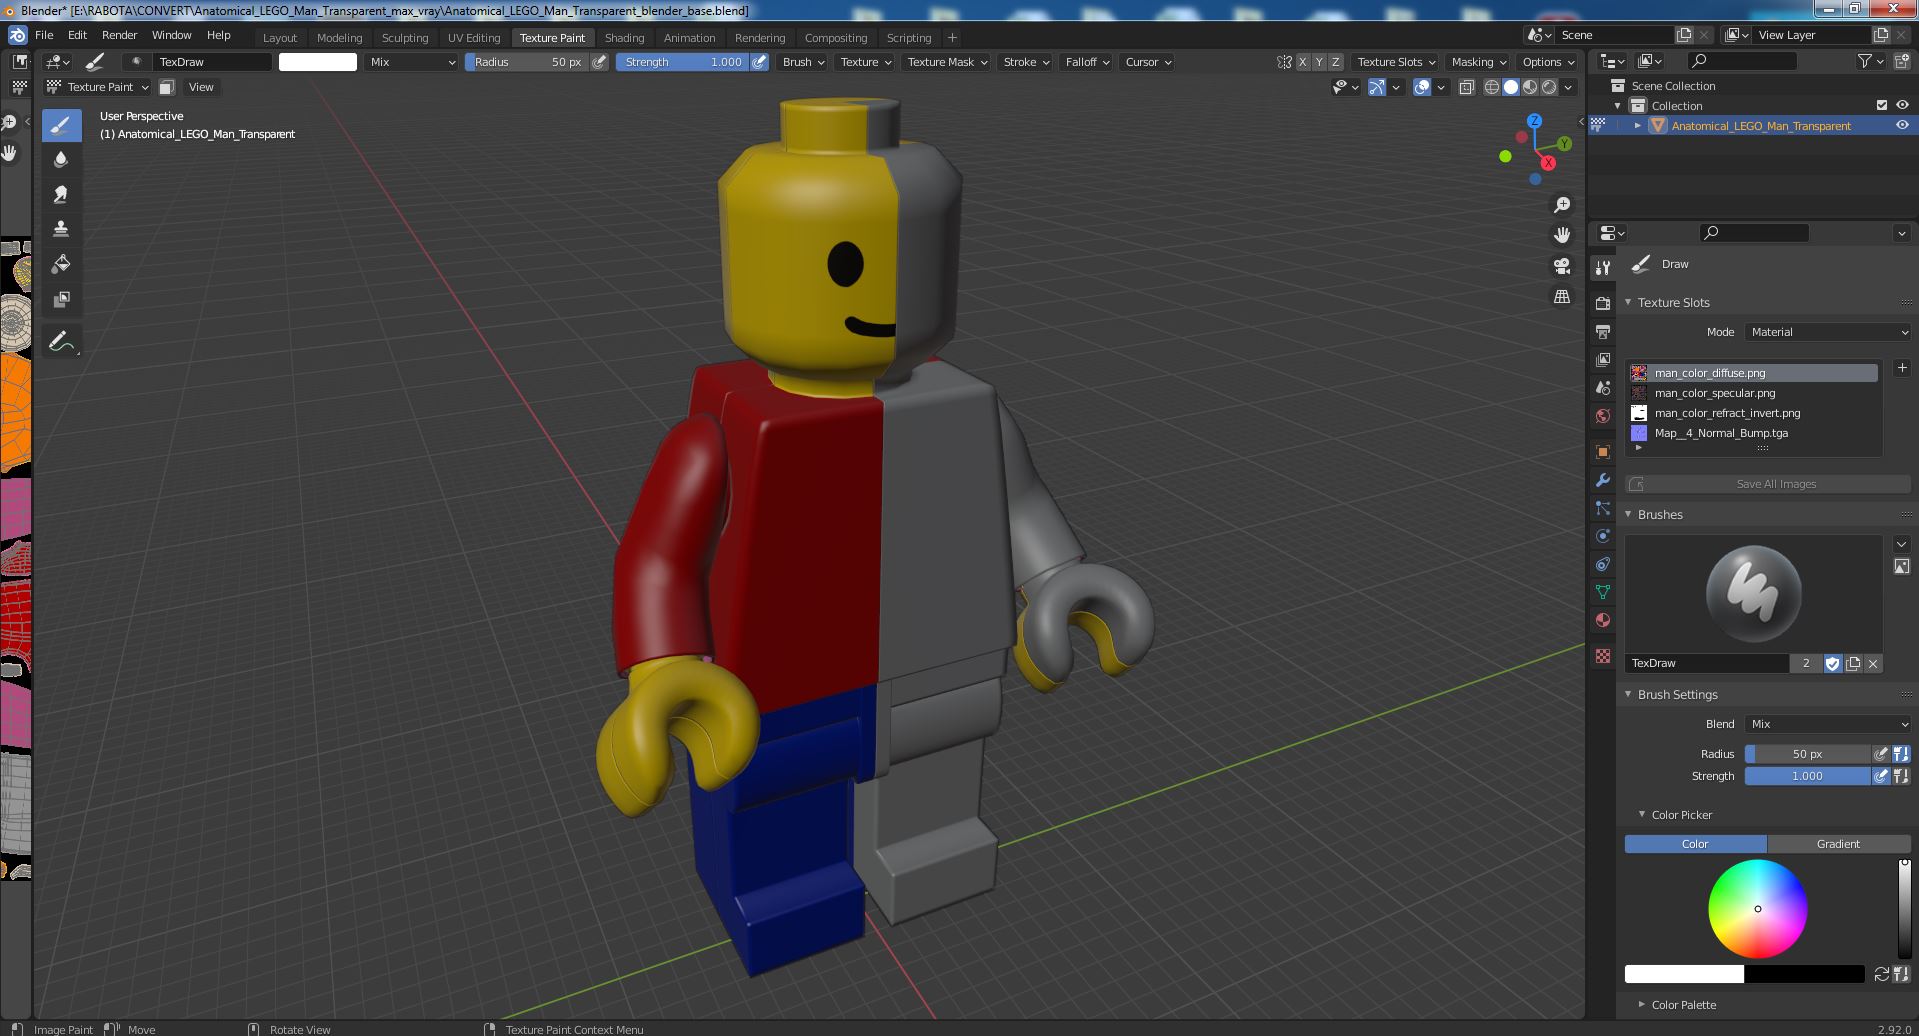Toggle X axis symmetry
Image resolution: width=1919 pixels, height=1036 pixels.
(1302, 62)
